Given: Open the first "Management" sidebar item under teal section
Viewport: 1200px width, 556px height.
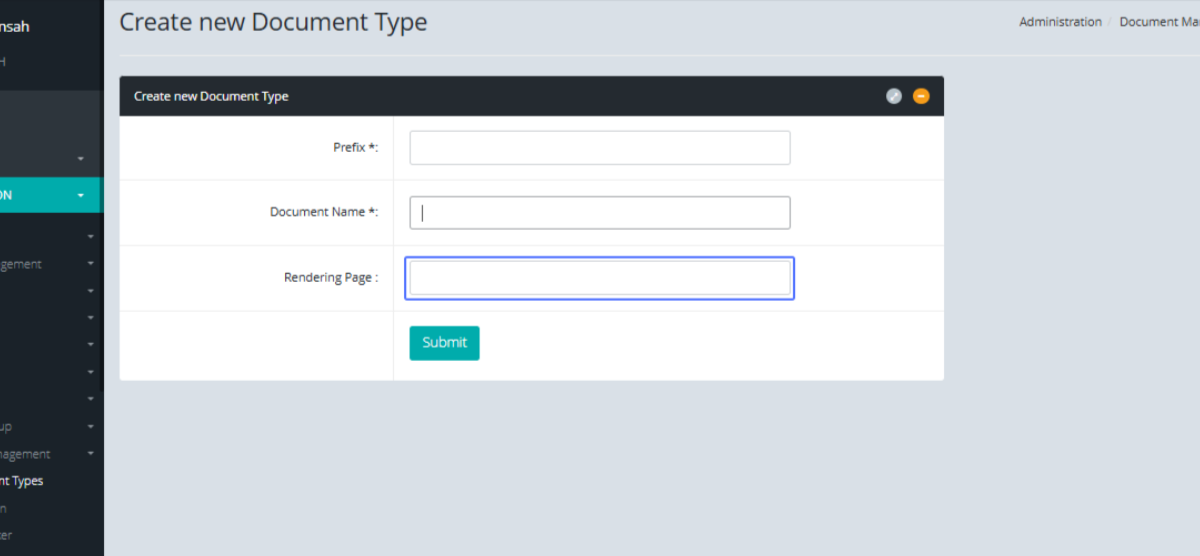Looking at the screenshot, I should pyautogui.click(x=21, y=265).
